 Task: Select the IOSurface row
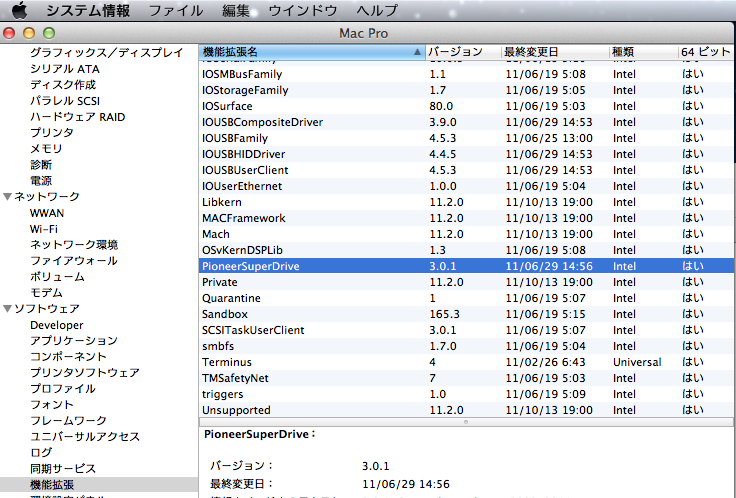[x=466, y=106]
